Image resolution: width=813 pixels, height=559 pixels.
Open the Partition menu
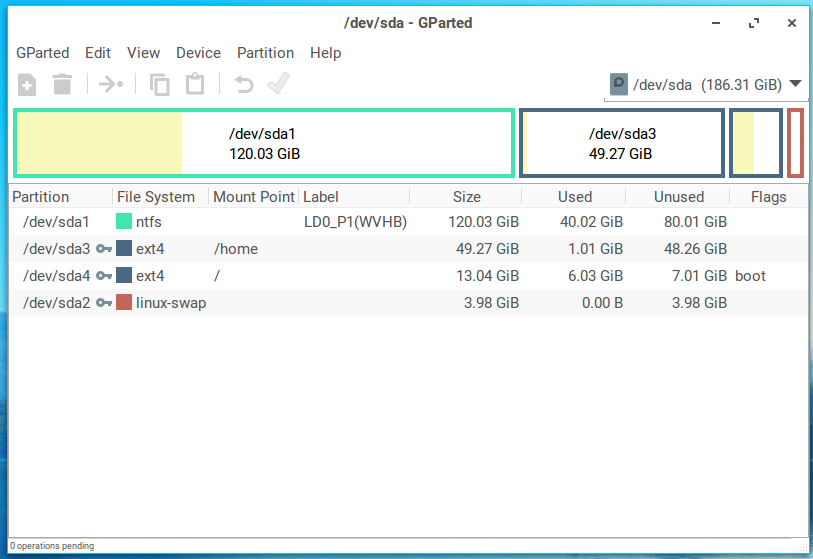[x=265, y=53]
